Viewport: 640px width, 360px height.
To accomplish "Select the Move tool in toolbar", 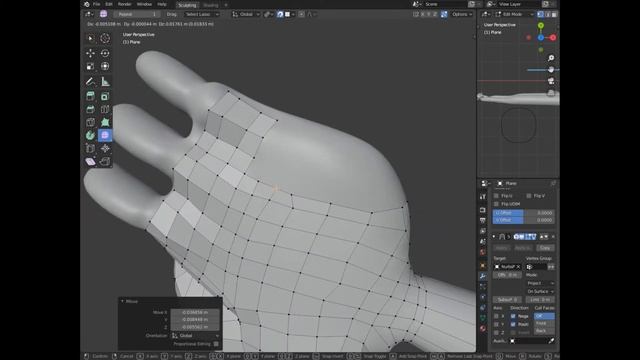I will tap(90, 53).
